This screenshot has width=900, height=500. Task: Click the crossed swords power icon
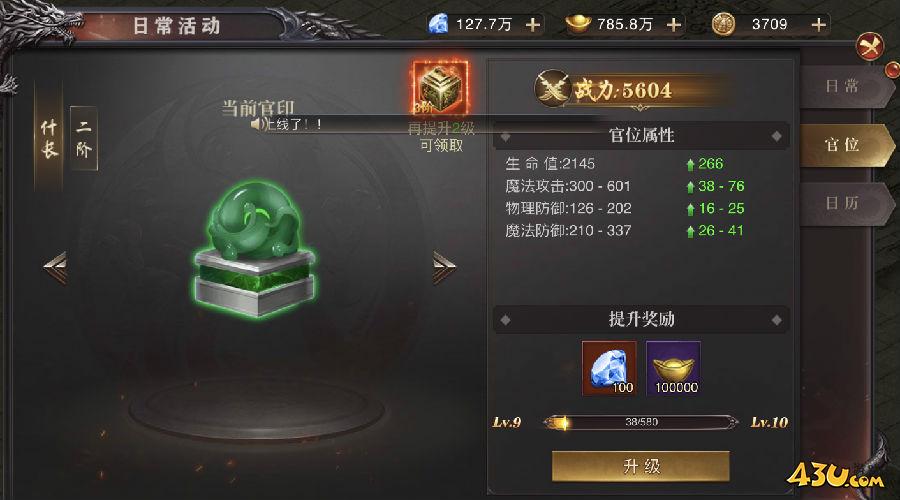[553, 88]
